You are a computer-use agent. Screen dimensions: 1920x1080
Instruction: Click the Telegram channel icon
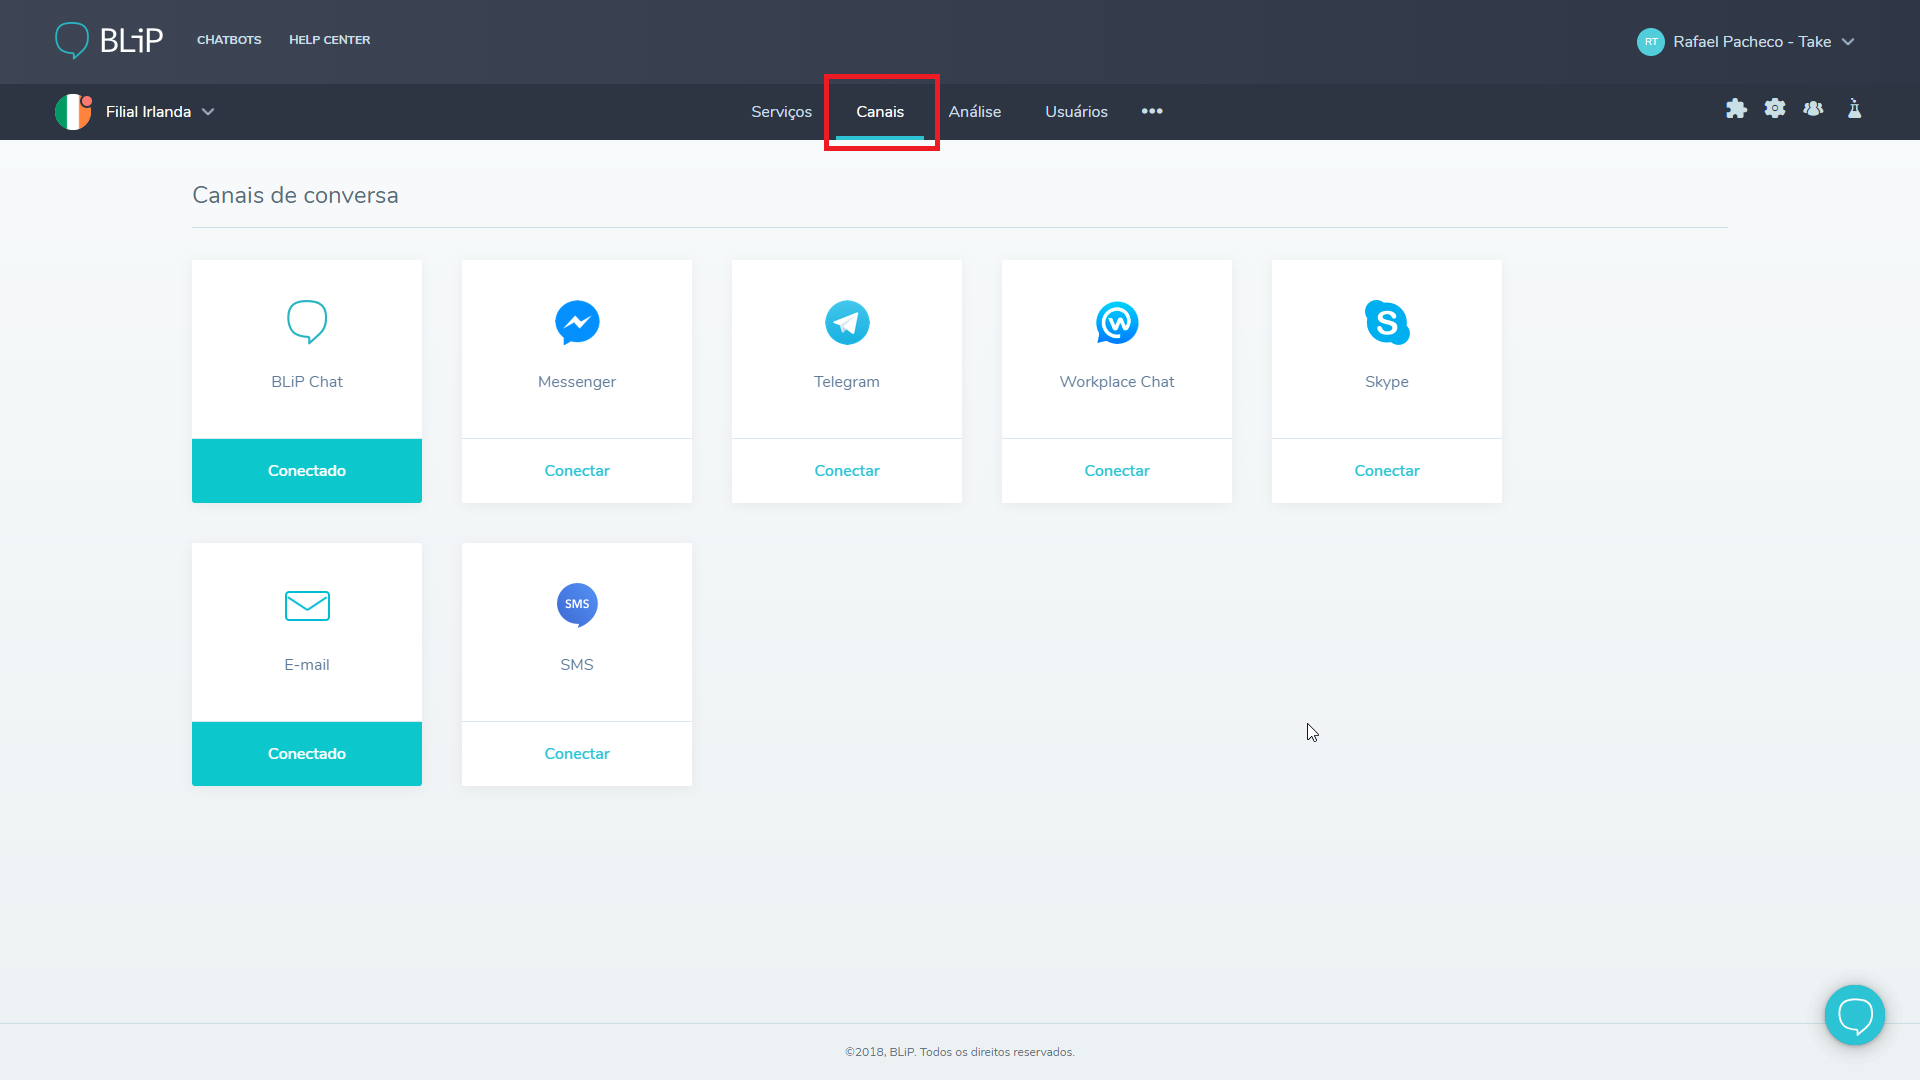(x=847, y=322)
